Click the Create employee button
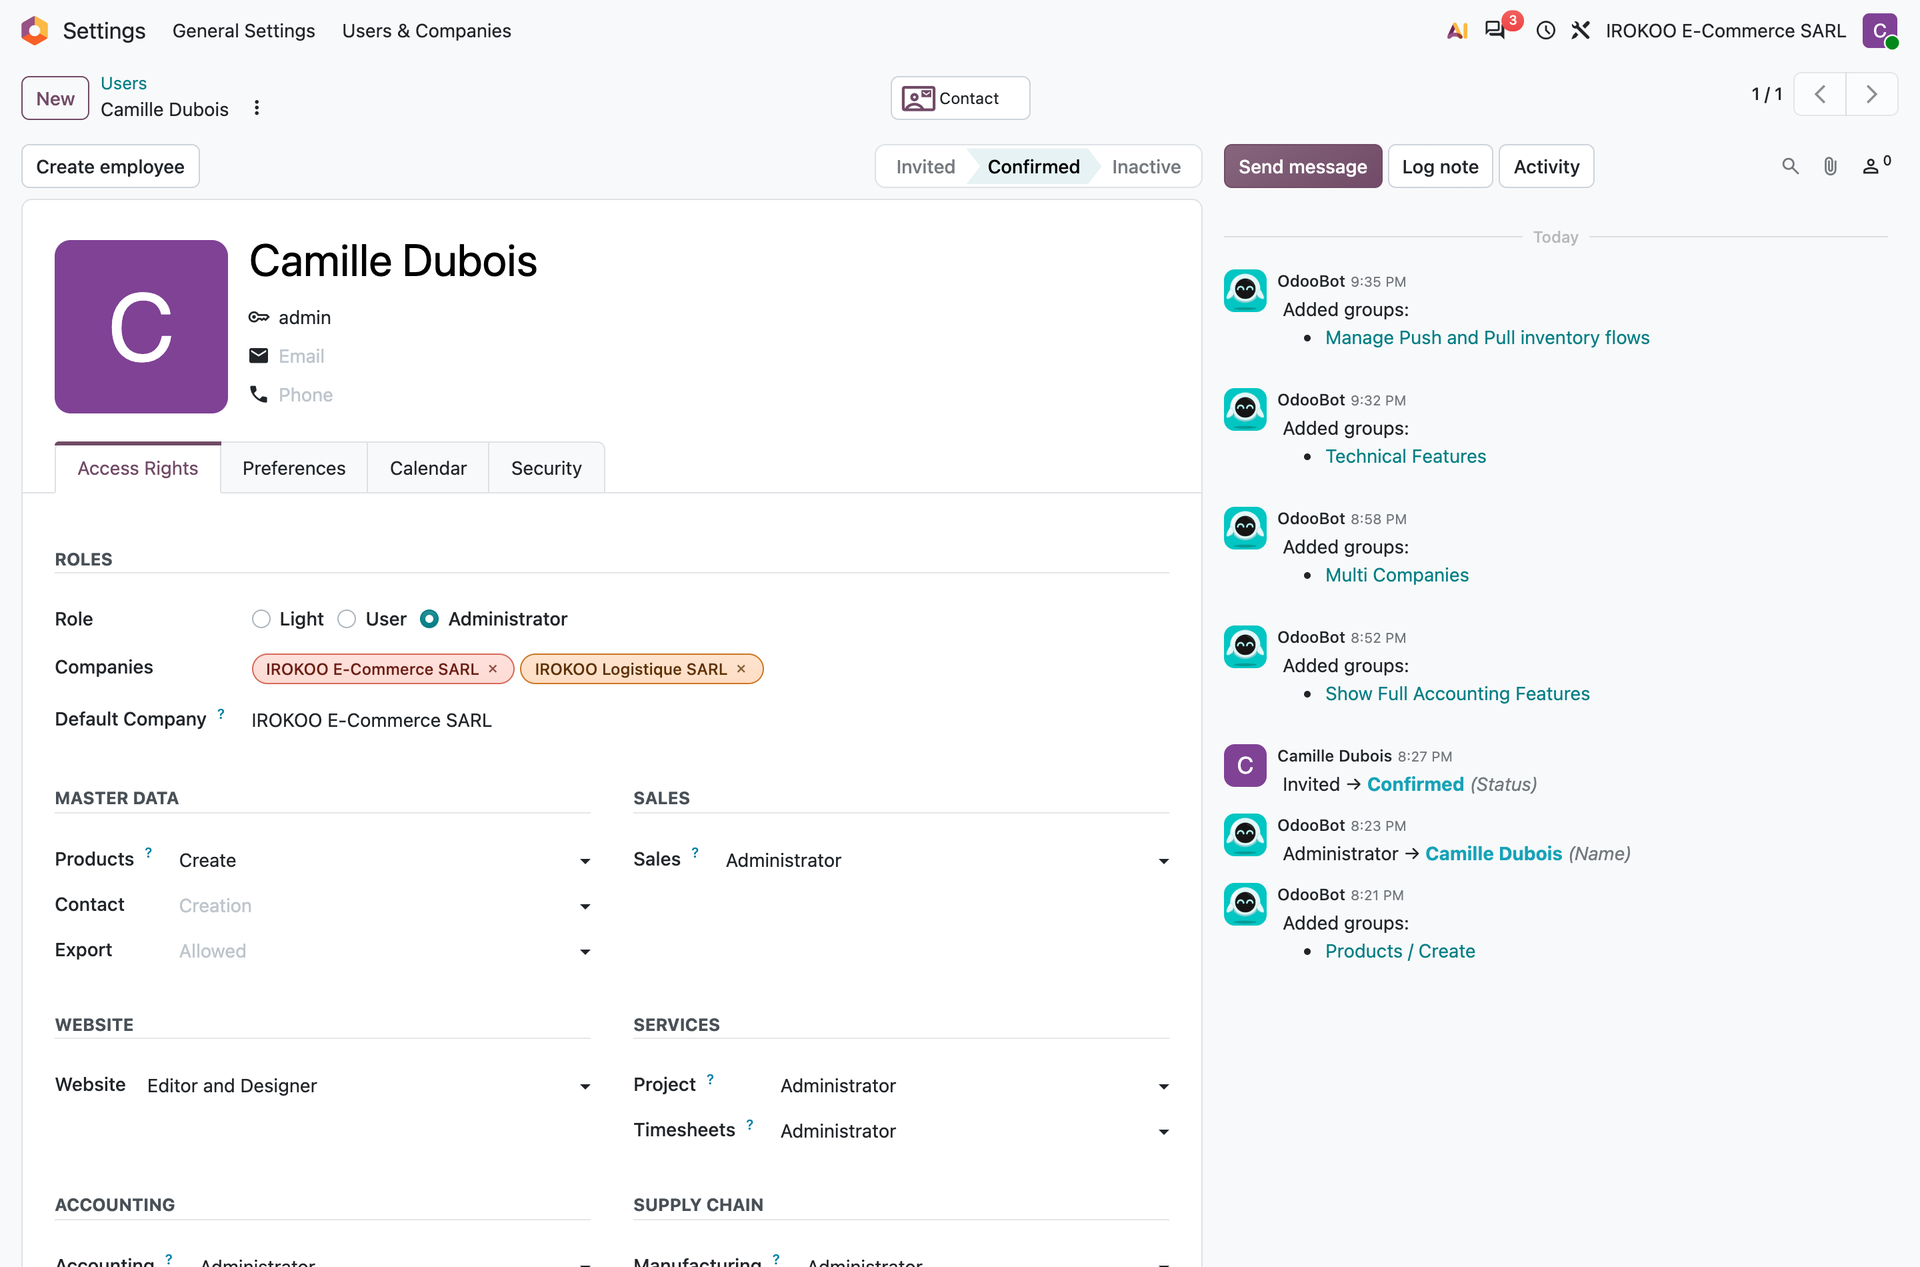The height and width of the screenshot is (1267, 1920). tap(110, 167)
